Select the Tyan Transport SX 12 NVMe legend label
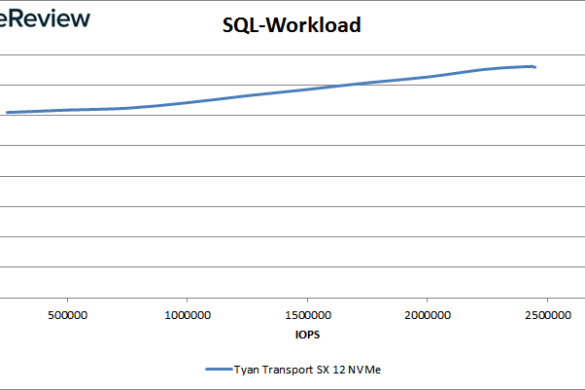The height and width of the screenshot is (390, 585). coord(307,370)
